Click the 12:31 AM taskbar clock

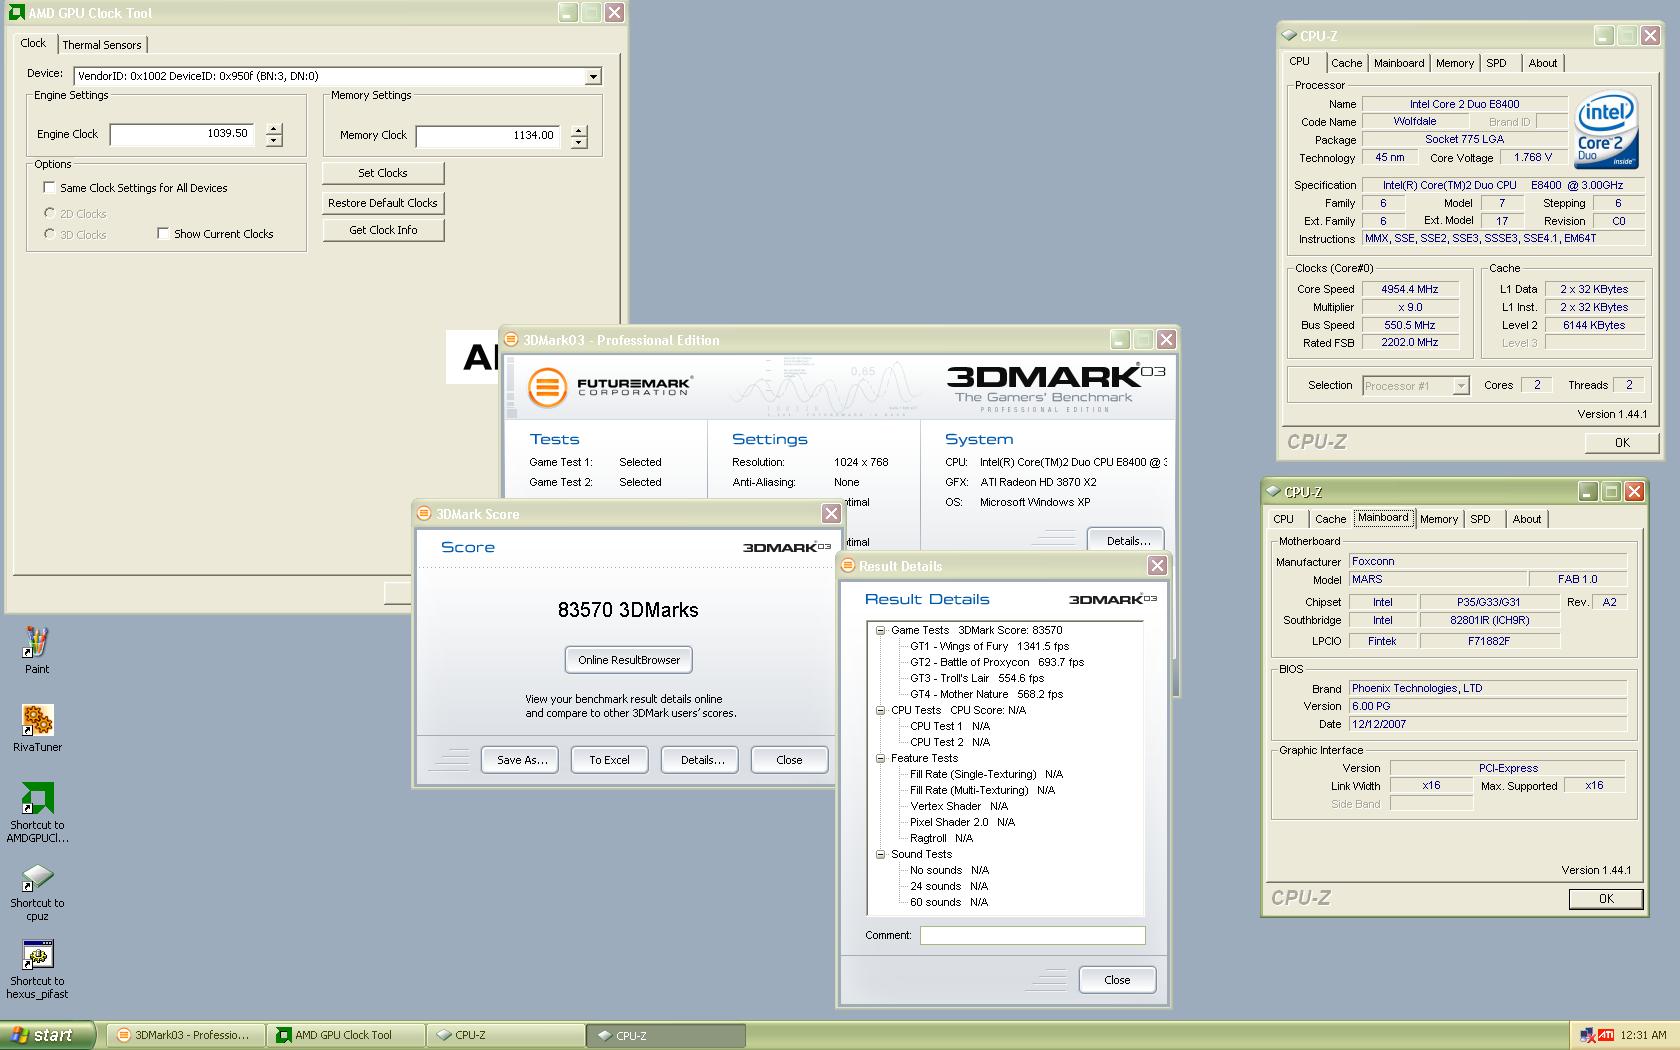(1643, 1035)
